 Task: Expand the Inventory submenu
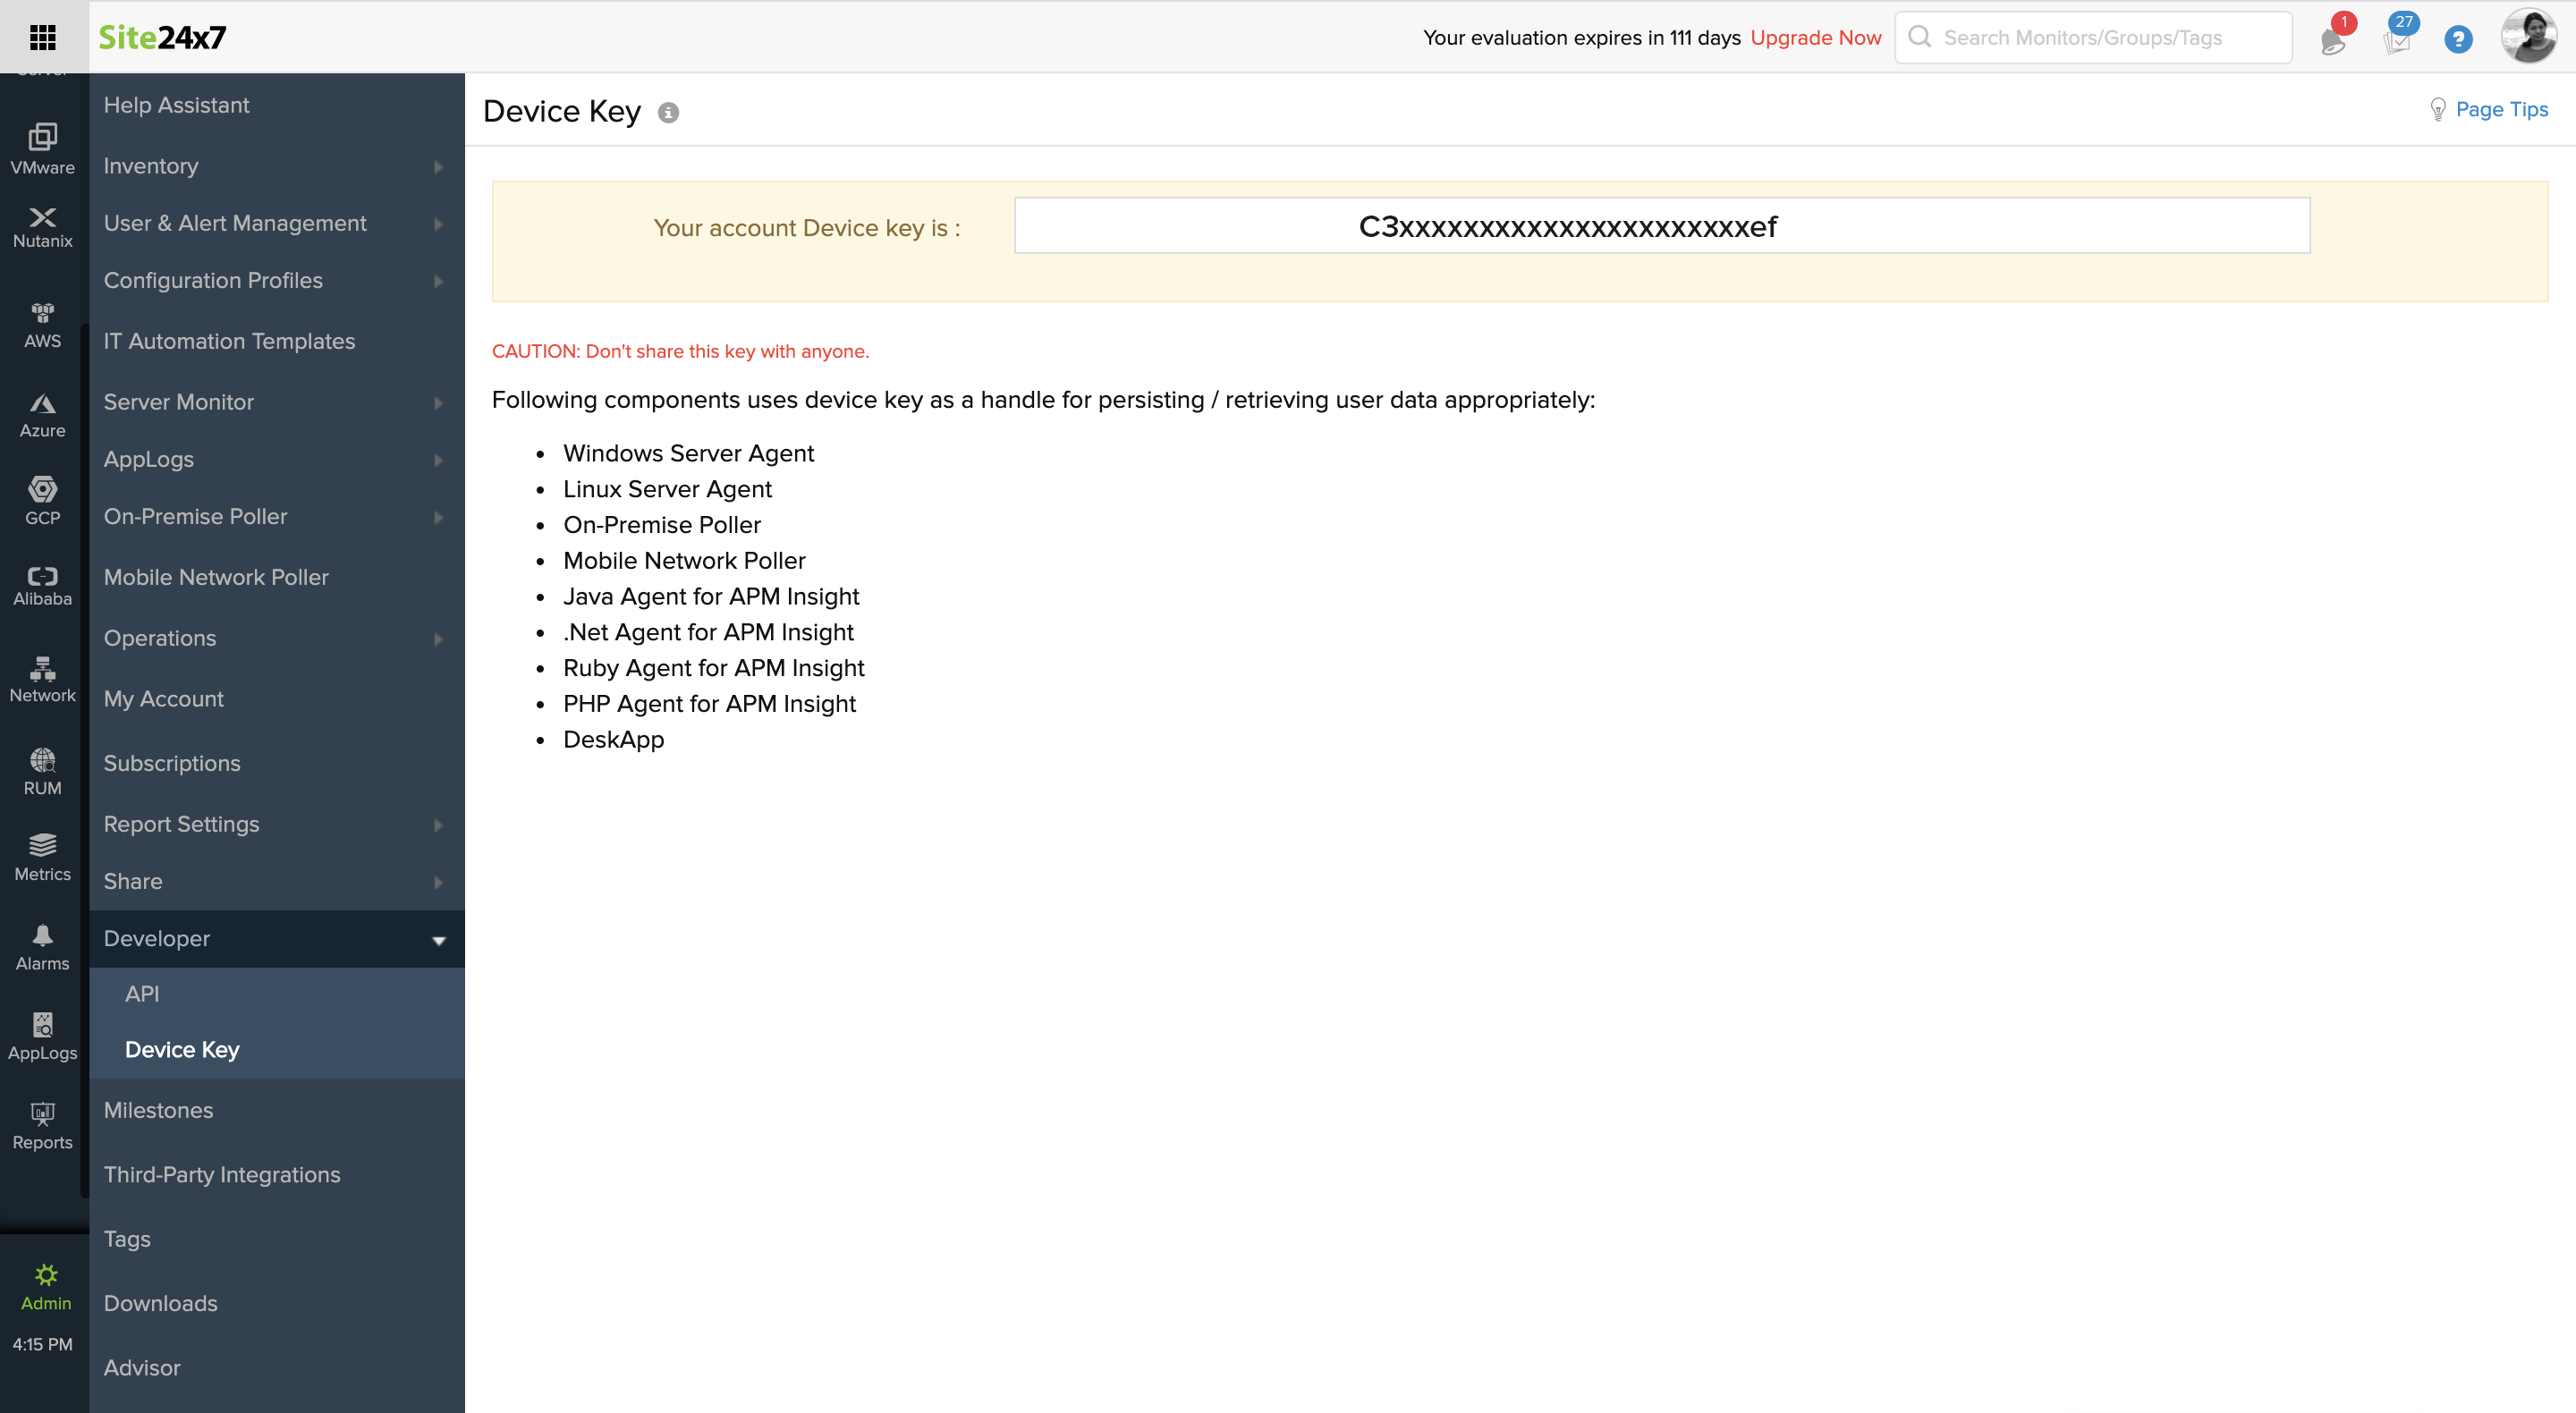(x=275, y=166)
